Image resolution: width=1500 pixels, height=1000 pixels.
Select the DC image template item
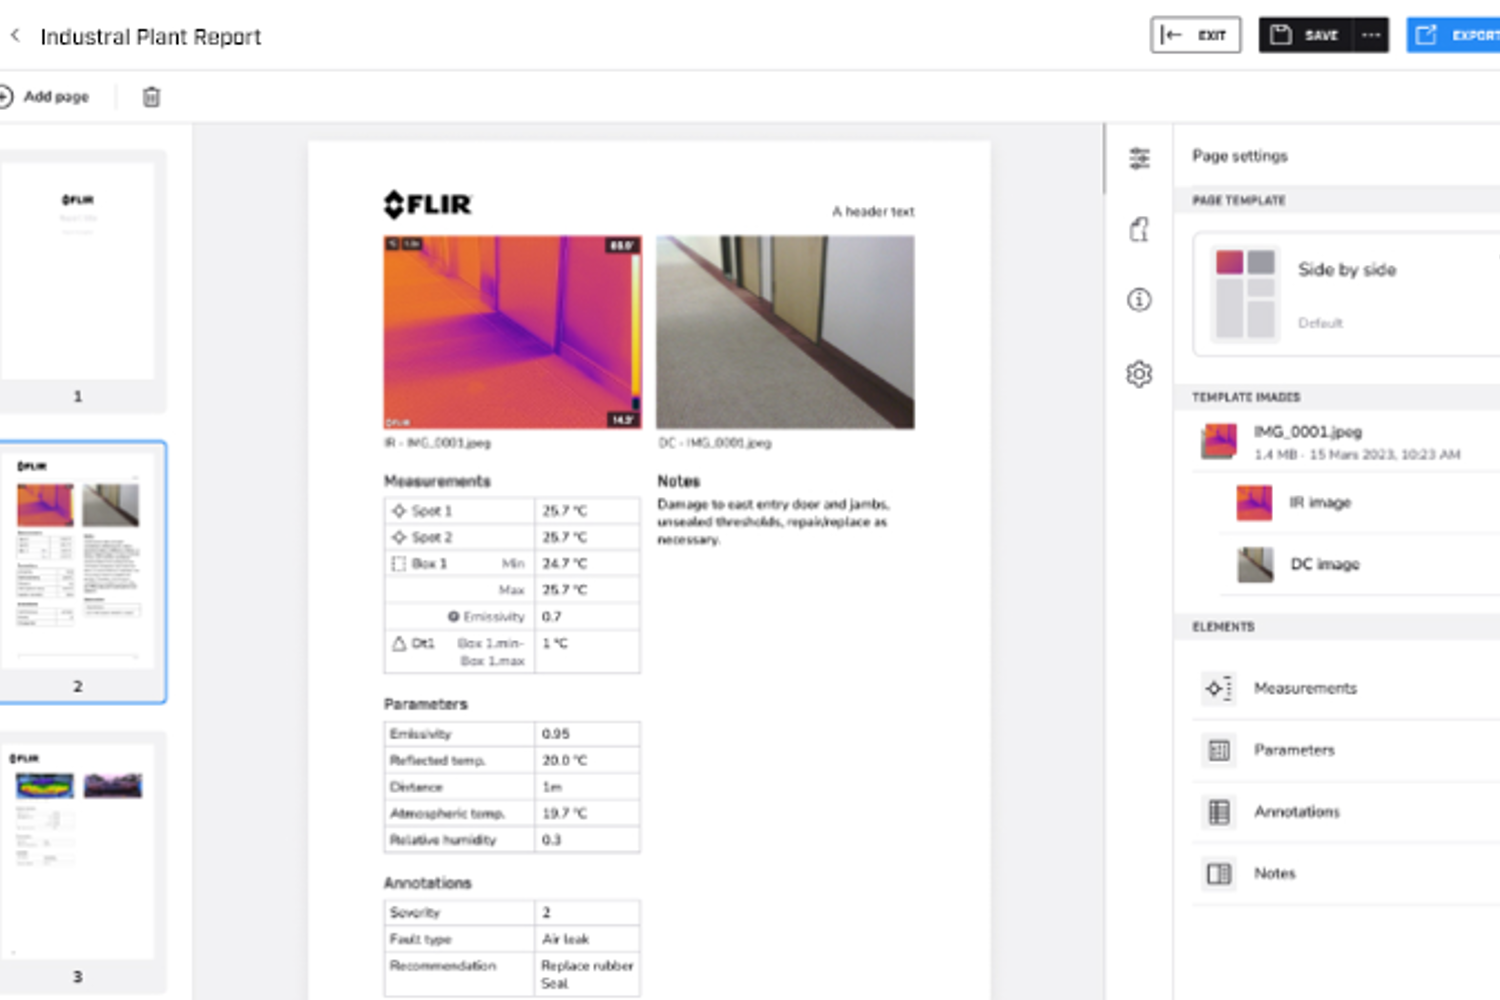(1323, 564)
